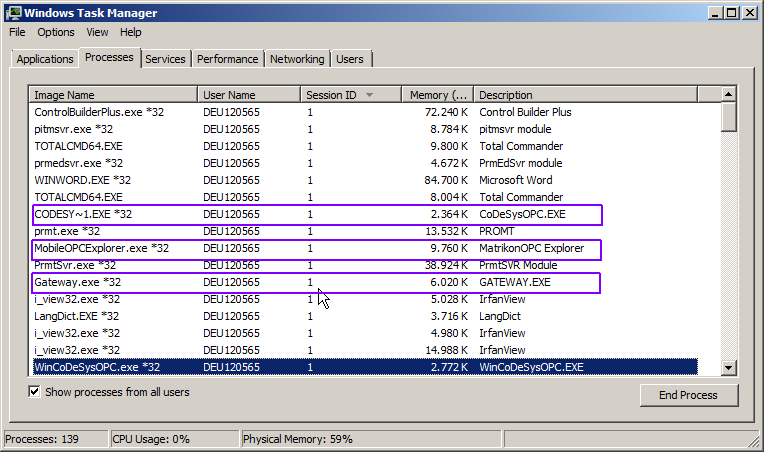Image resolution: width=764 pixels, height=452 pixels.
Task: Click the process list scrollbar thumb
Action: 728,117
